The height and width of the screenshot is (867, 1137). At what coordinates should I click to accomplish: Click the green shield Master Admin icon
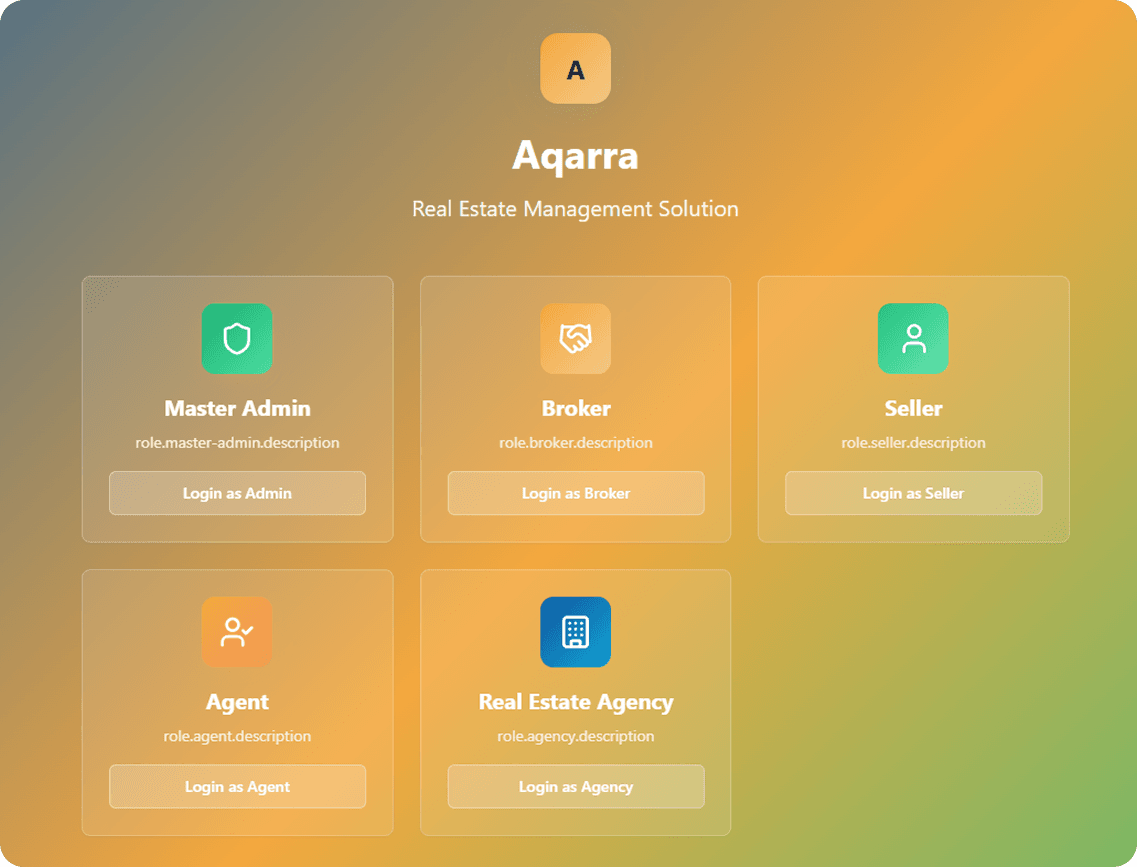(x=237, y=339)
